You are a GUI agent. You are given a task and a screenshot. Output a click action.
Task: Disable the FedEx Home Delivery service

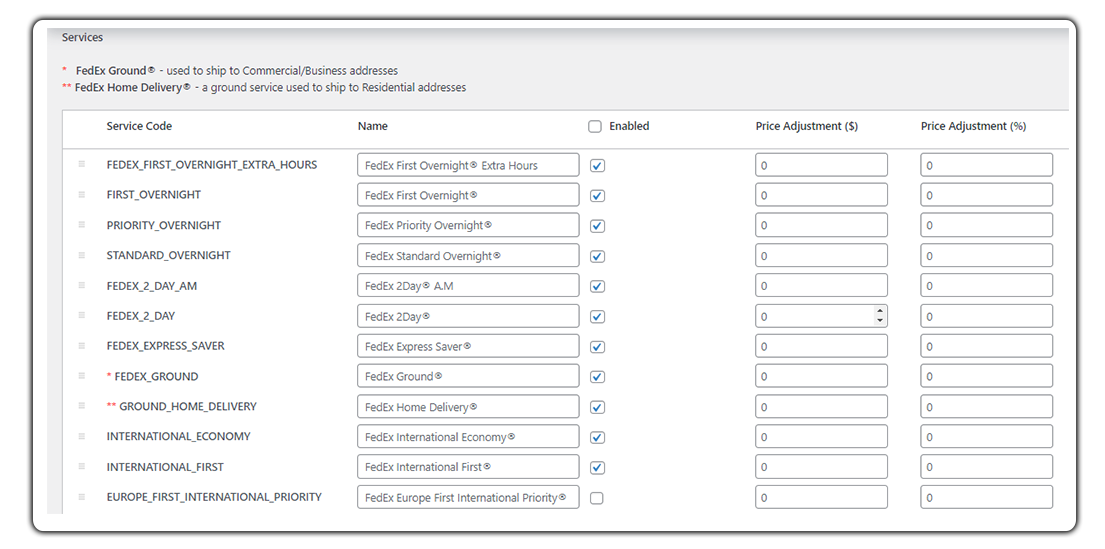[598, 407]
